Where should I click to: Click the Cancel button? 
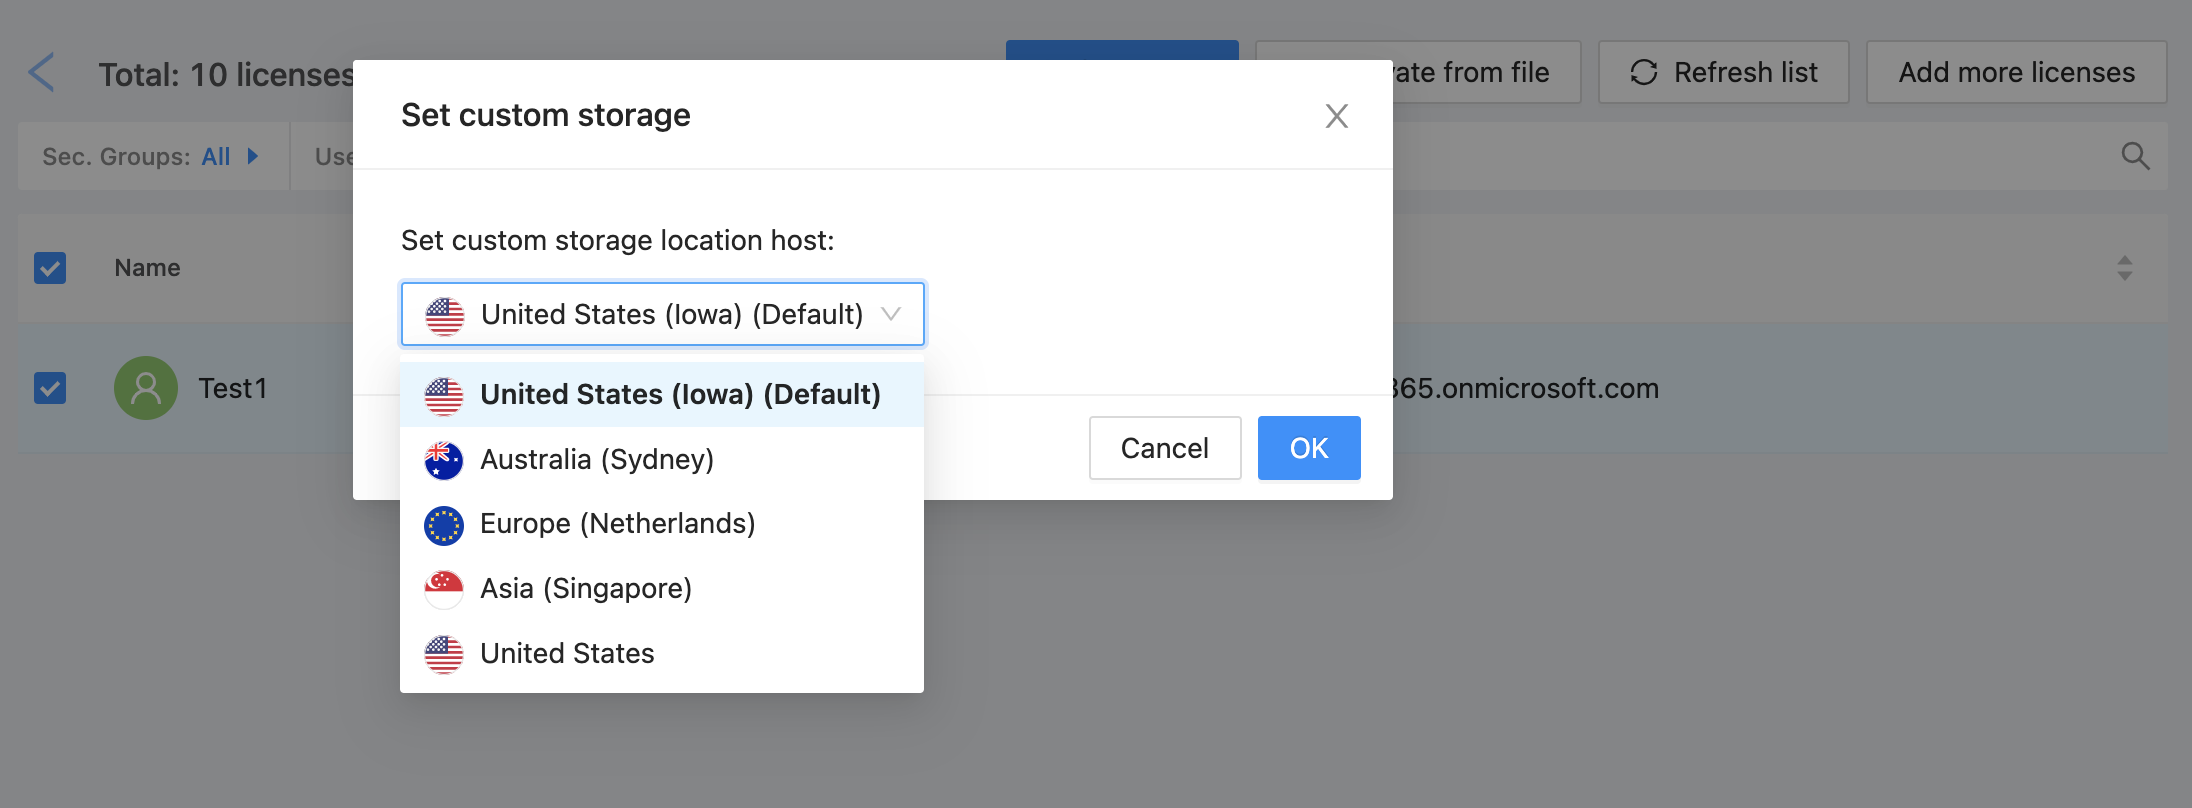(x=1164, y=448)
